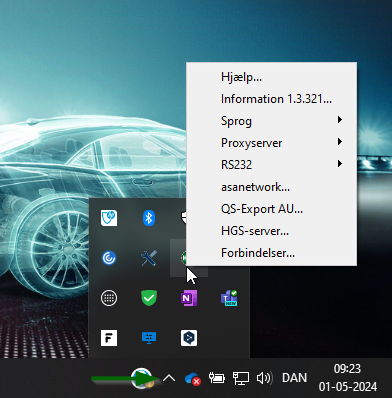
Task: Open the Microsoft Teams tray icon
Action: 229,298
